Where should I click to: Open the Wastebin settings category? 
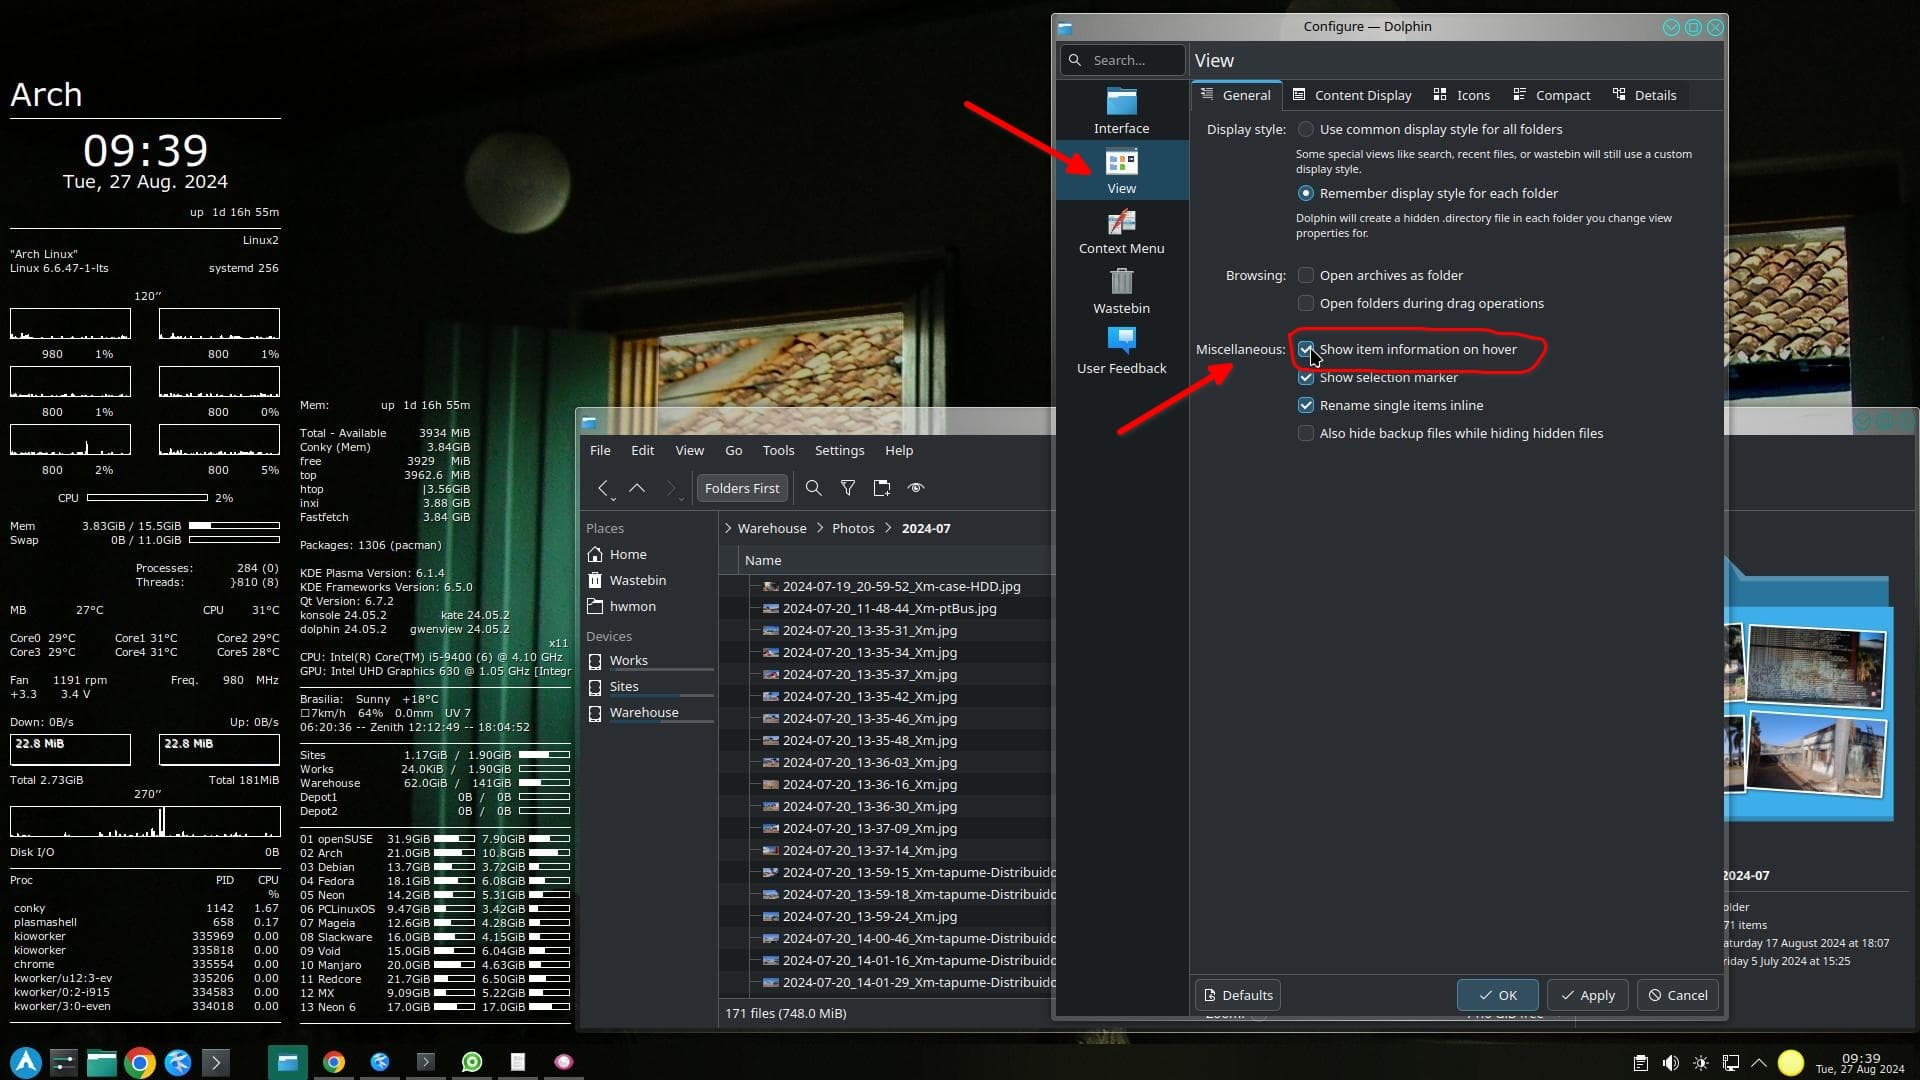coord(1121,290)
